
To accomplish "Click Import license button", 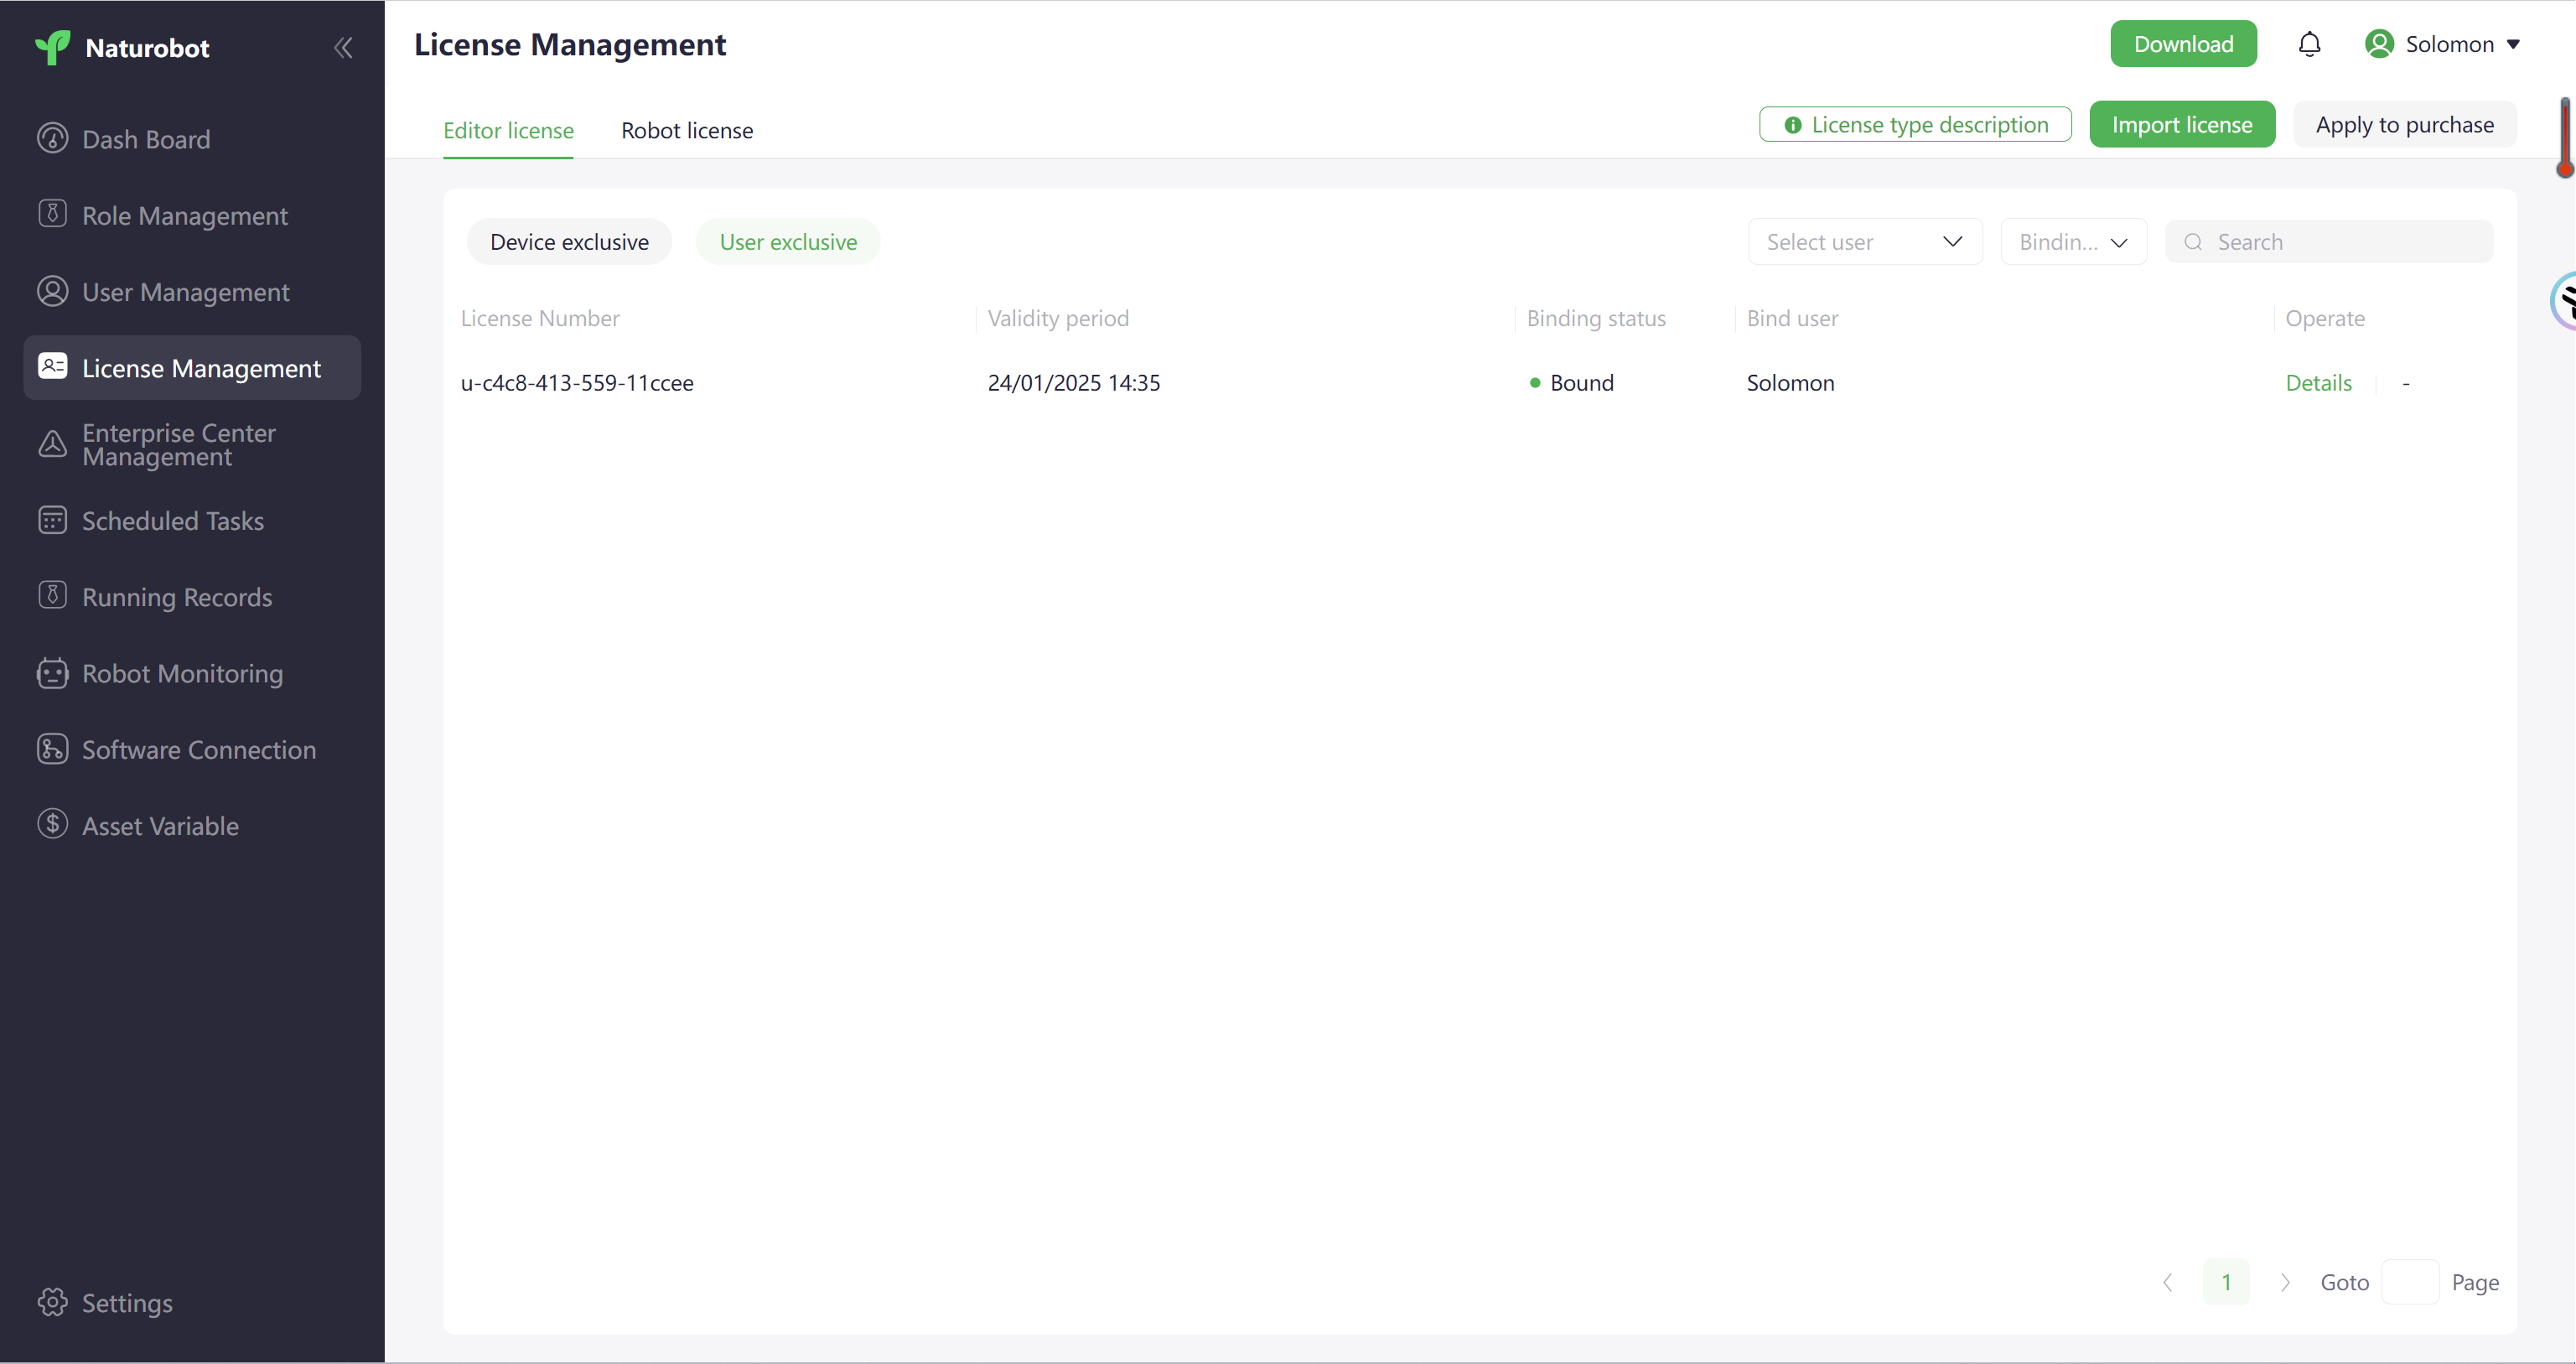I will pos(2183,124).
